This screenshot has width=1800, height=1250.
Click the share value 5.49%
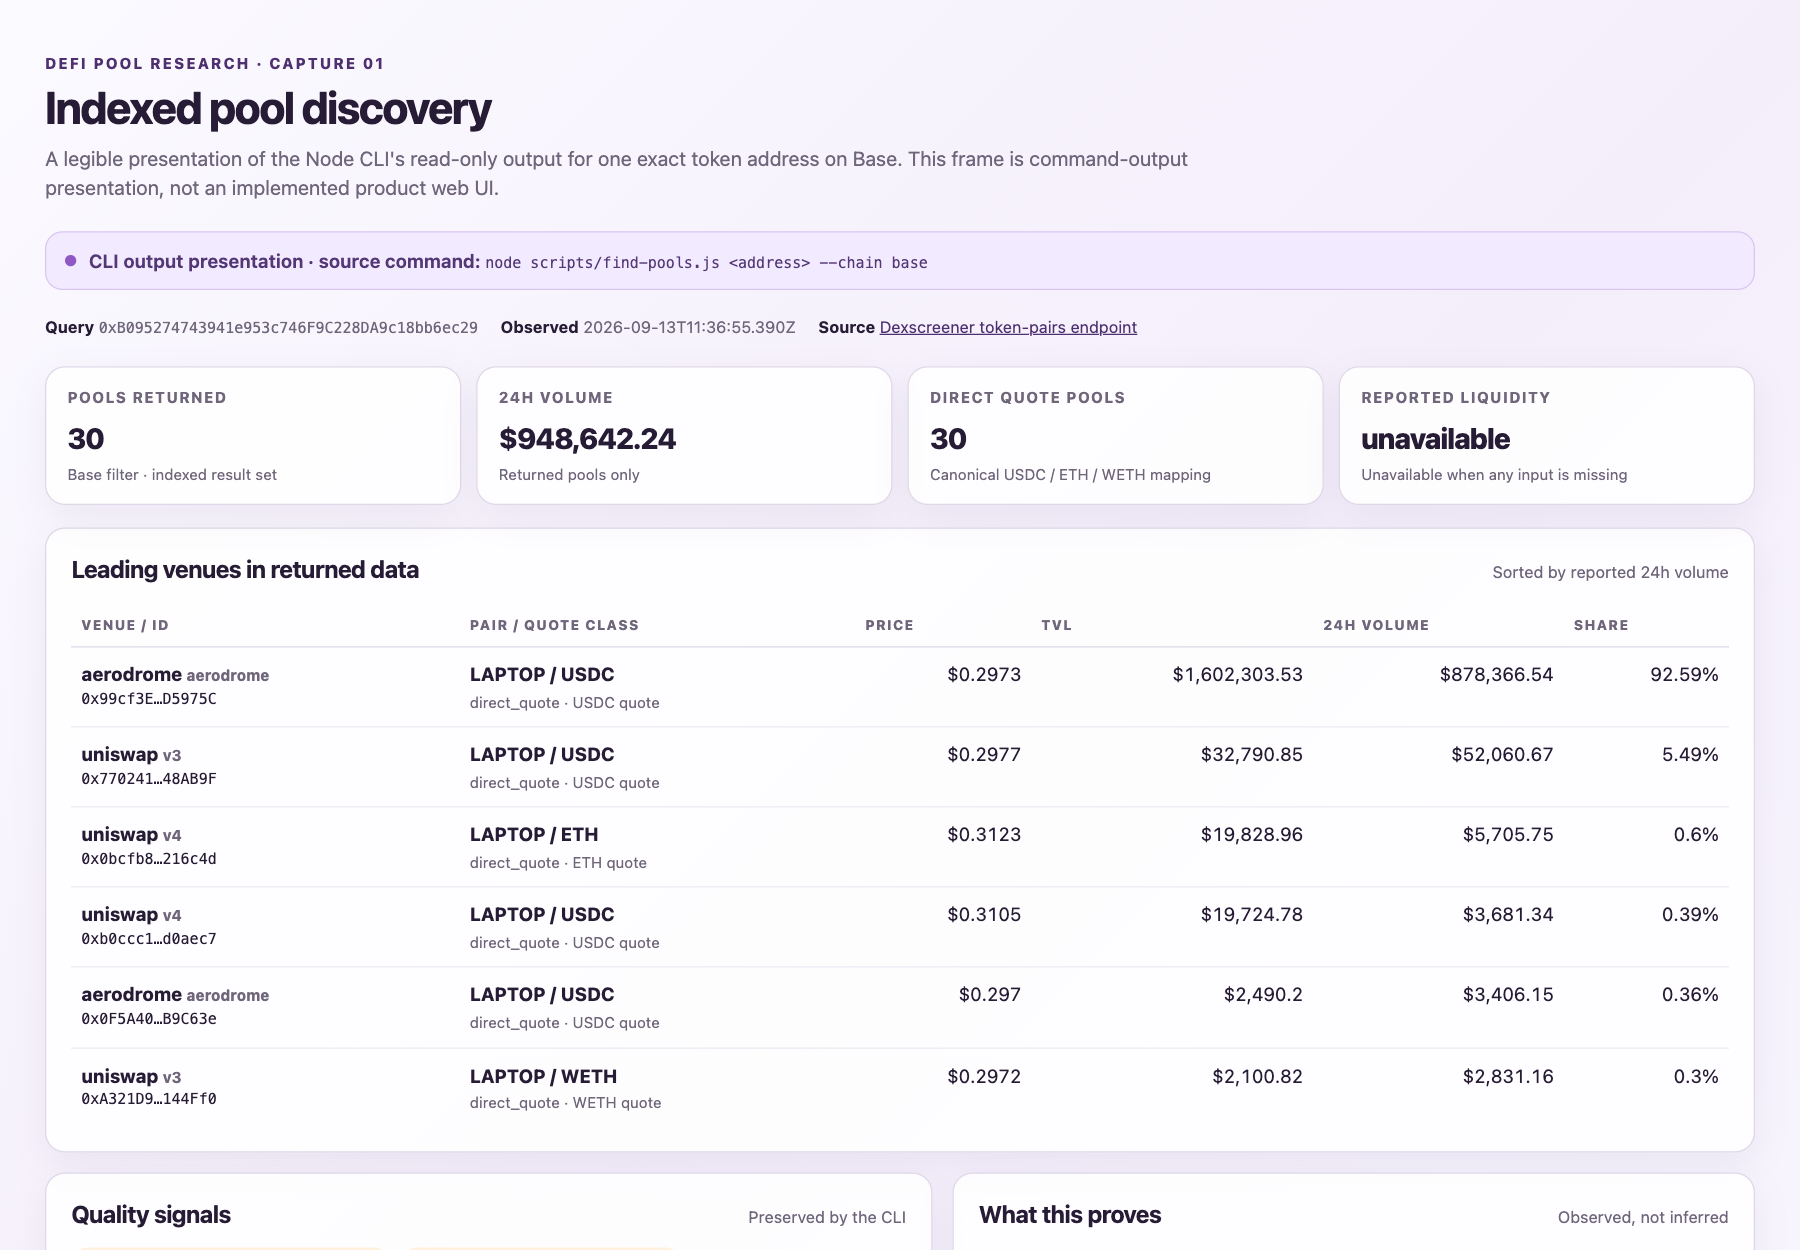(1690, 754)
